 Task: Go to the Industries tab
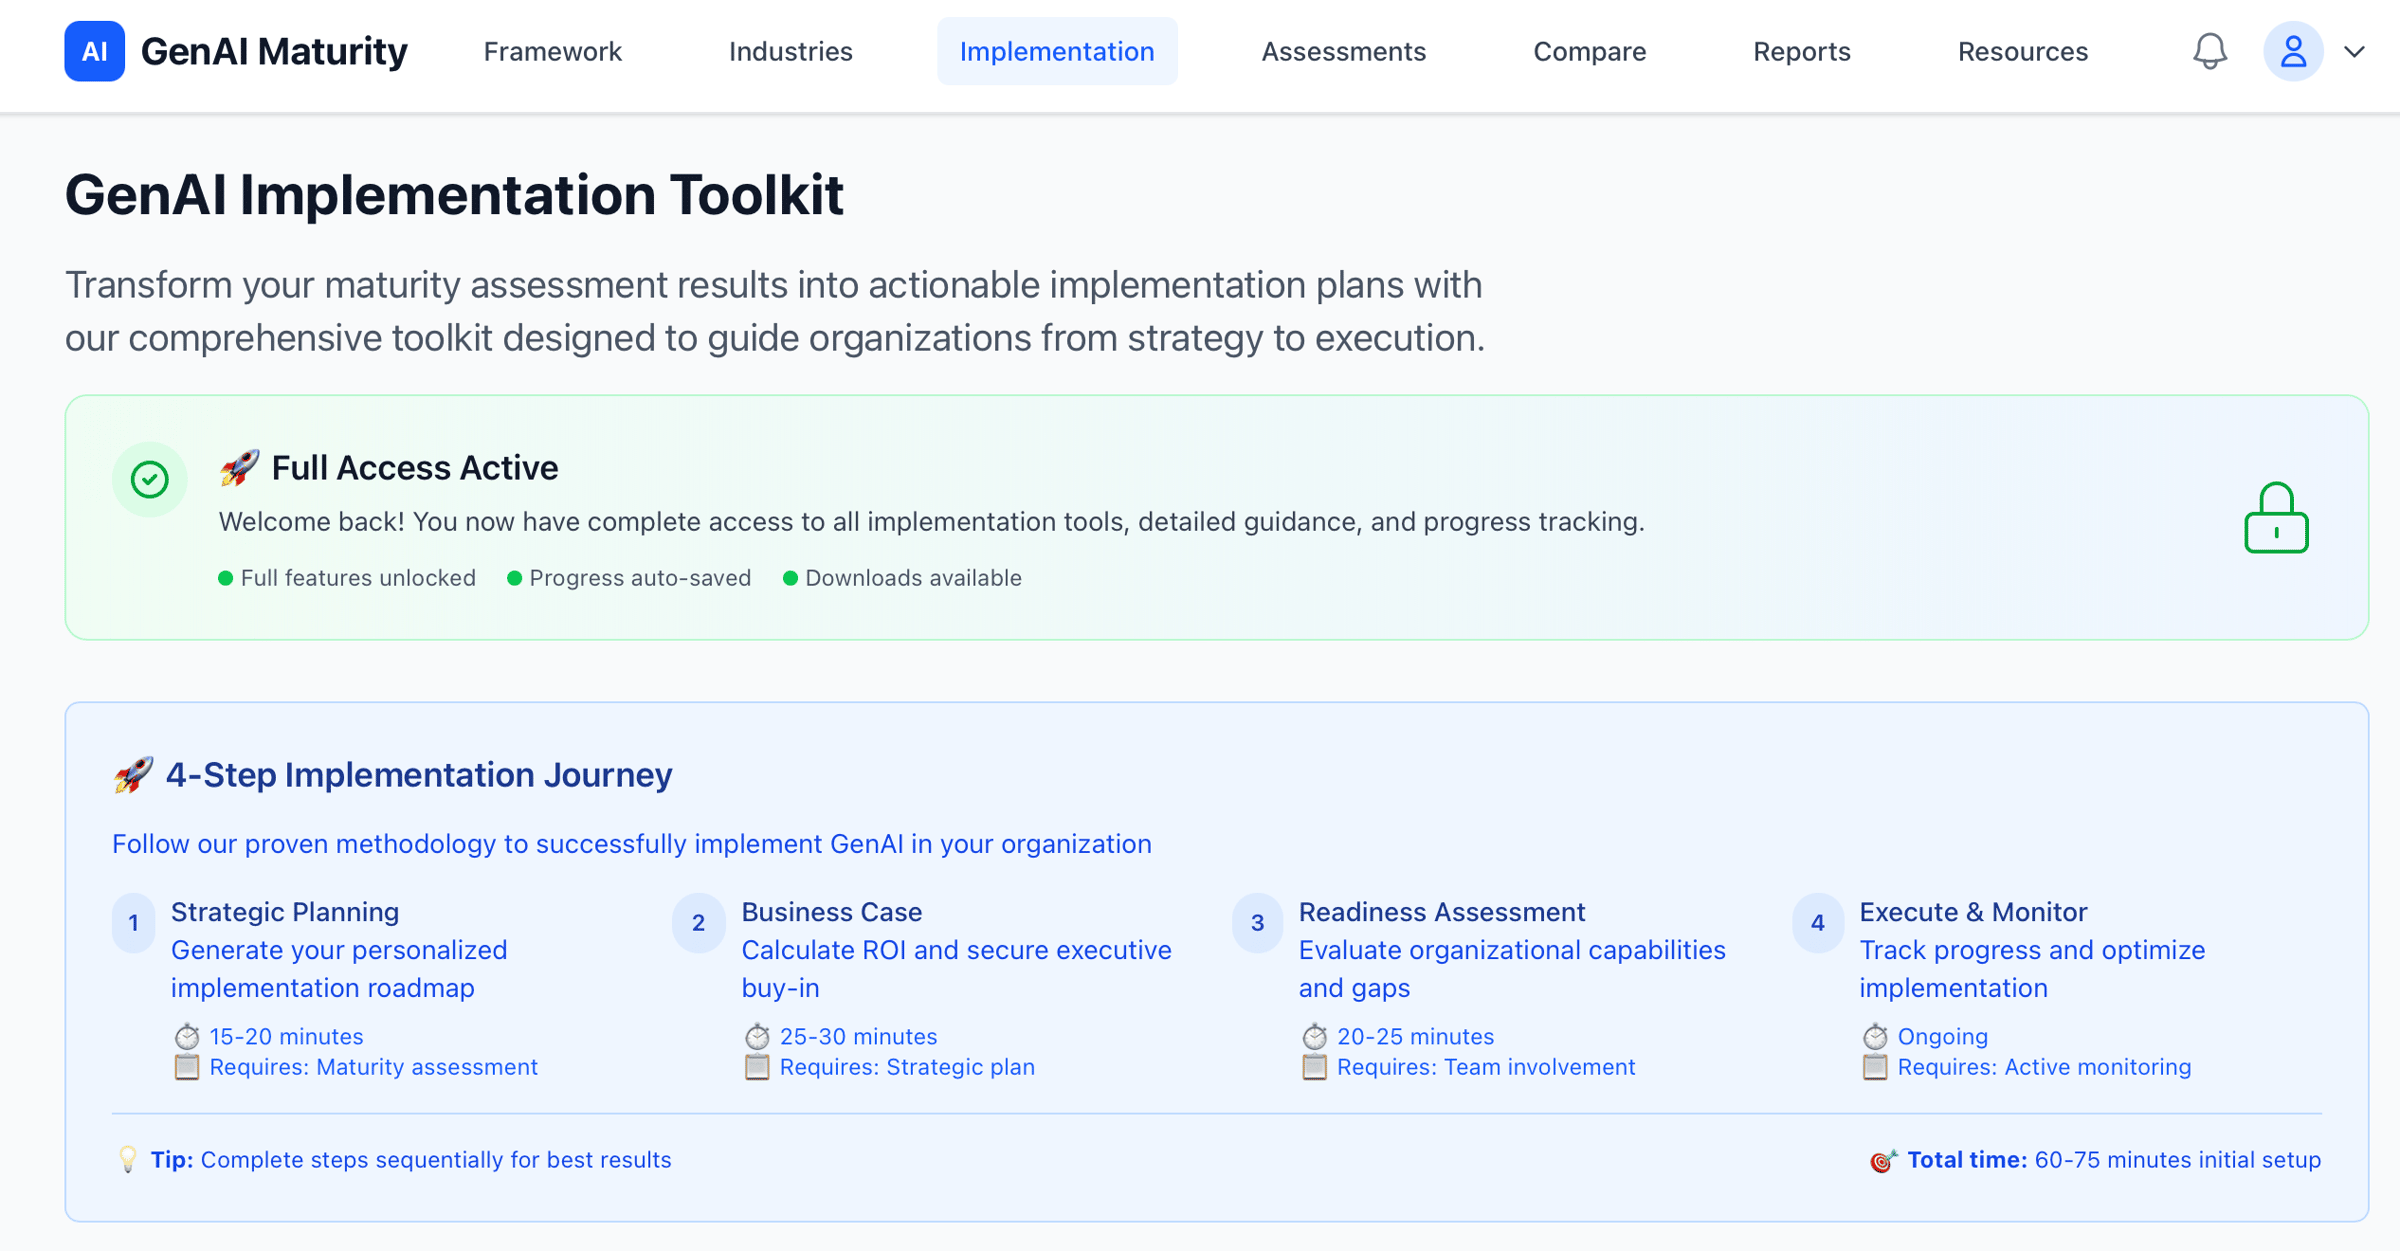click(790, 51)
